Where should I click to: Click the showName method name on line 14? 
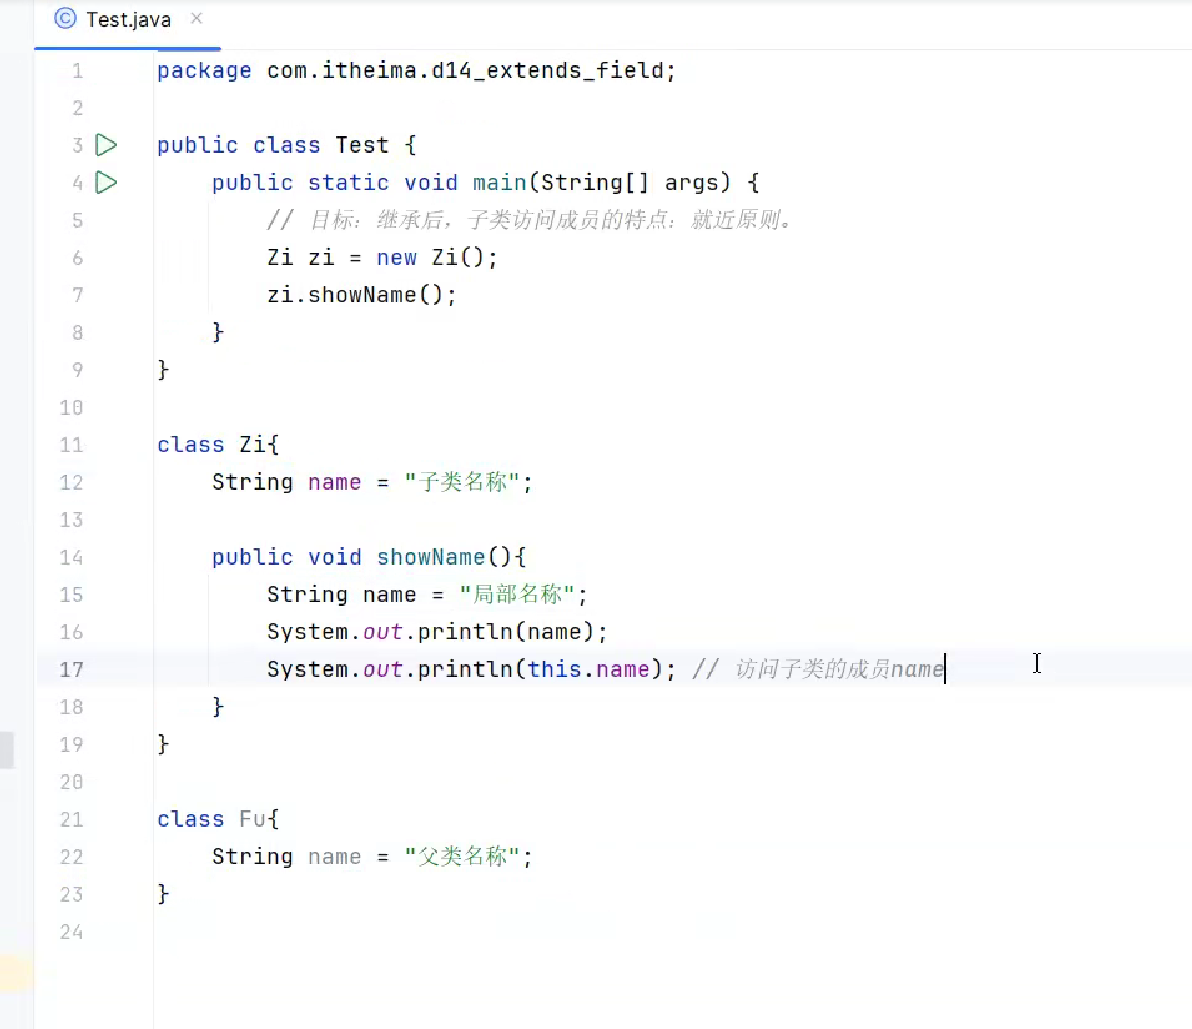(431, 556)
